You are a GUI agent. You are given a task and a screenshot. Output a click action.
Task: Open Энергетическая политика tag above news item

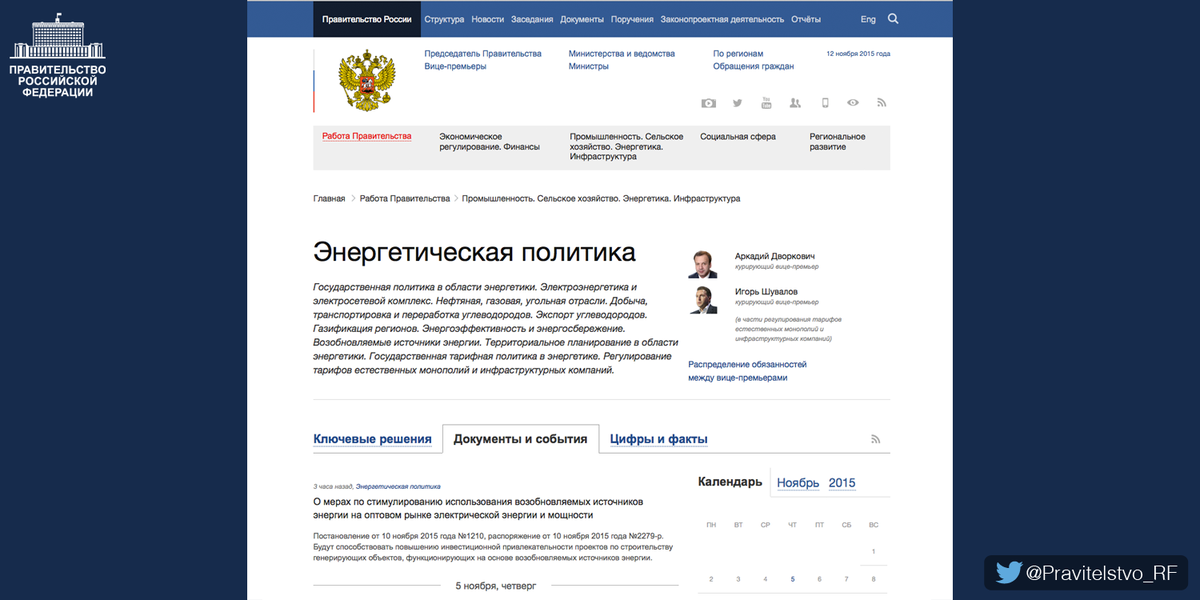tap(398, 485)
